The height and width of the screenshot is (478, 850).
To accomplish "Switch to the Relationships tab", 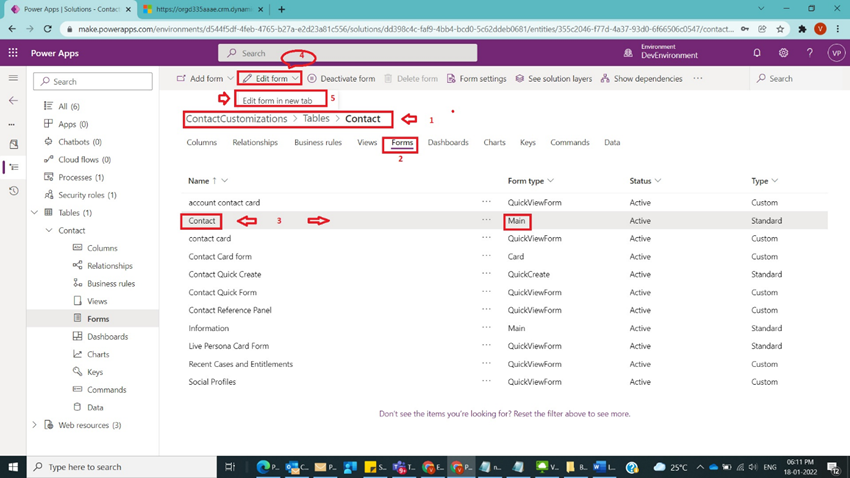I will point(255,143).
